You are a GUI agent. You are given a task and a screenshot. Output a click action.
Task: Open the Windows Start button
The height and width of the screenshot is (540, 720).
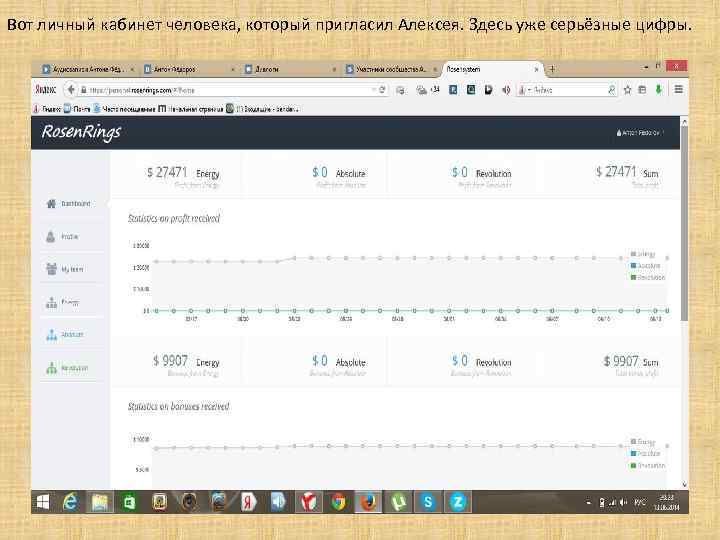[43, 502]
